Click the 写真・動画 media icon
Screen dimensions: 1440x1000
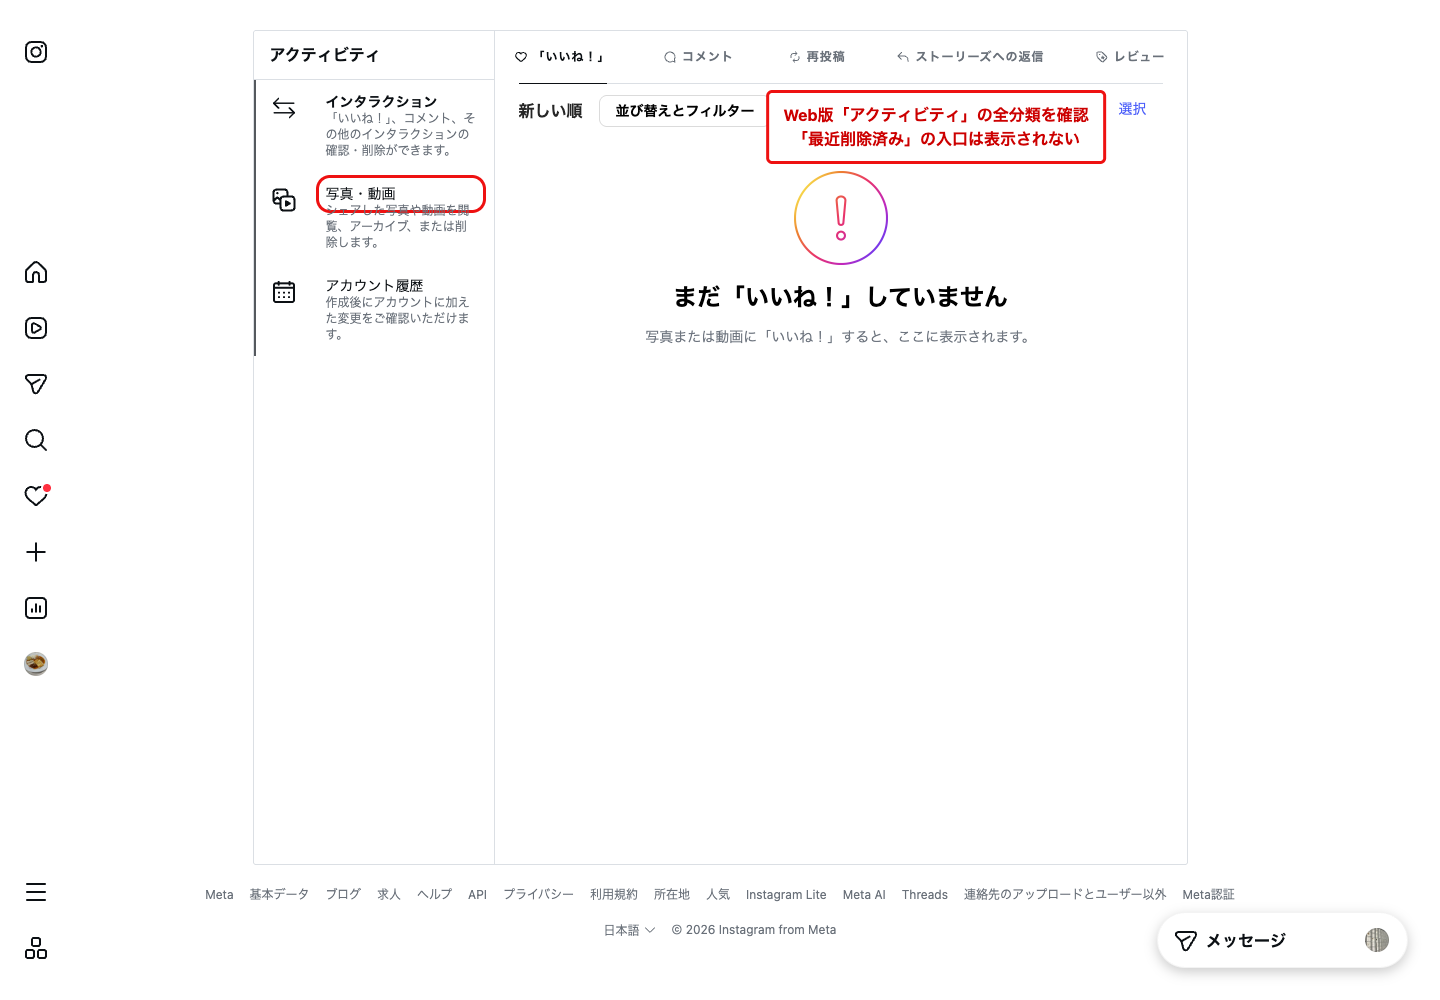tap(284, 200)
